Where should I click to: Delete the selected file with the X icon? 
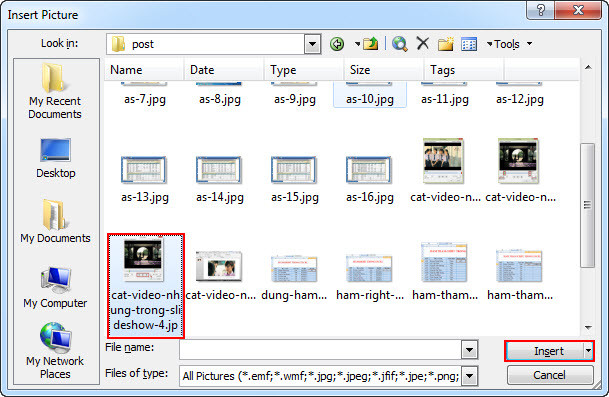click(x=423, y=44)
